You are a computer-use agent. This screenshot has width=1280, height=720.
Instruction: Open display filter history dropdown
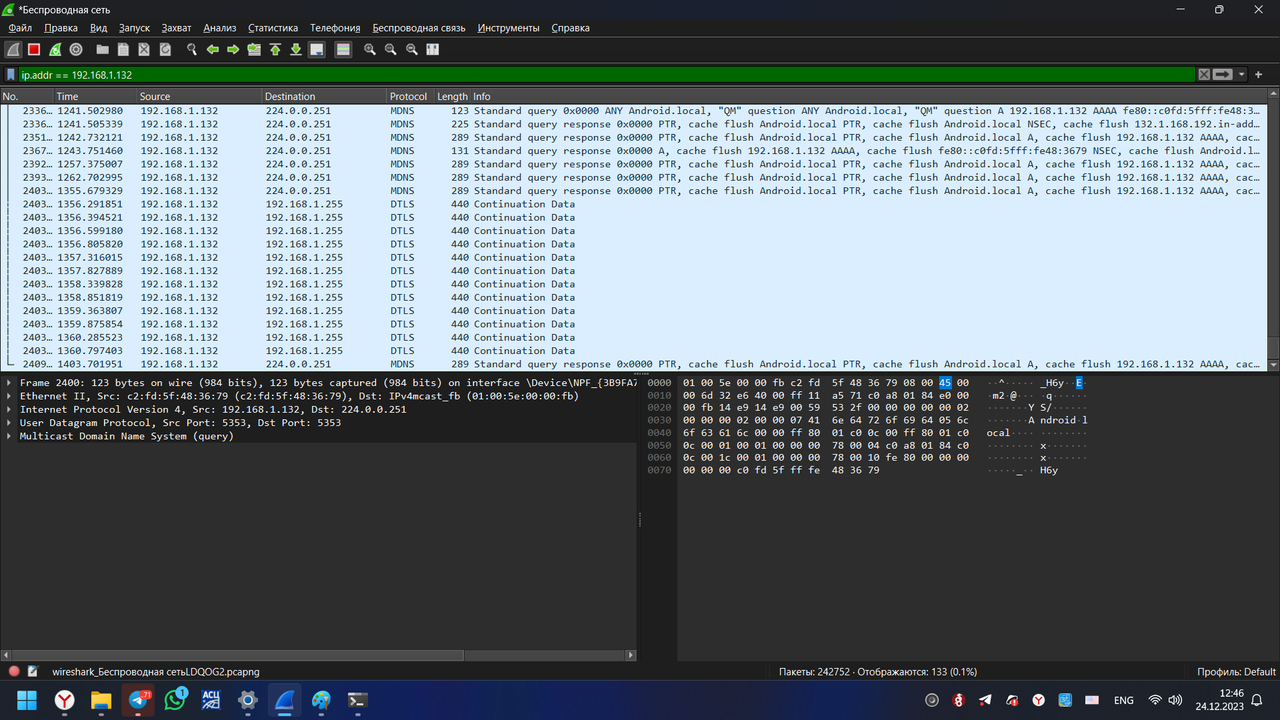point(1242,74)
